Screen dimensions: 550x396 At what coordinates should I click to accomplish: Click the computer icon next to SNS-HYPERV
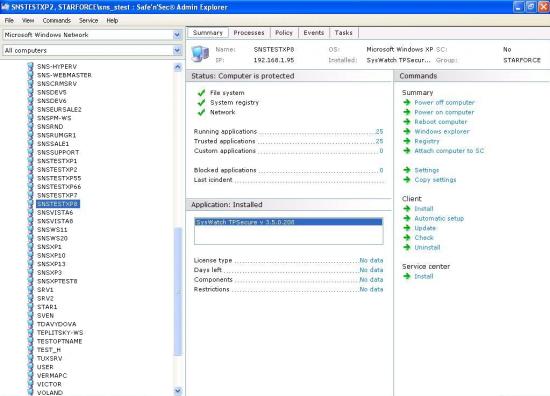point(31,66)
